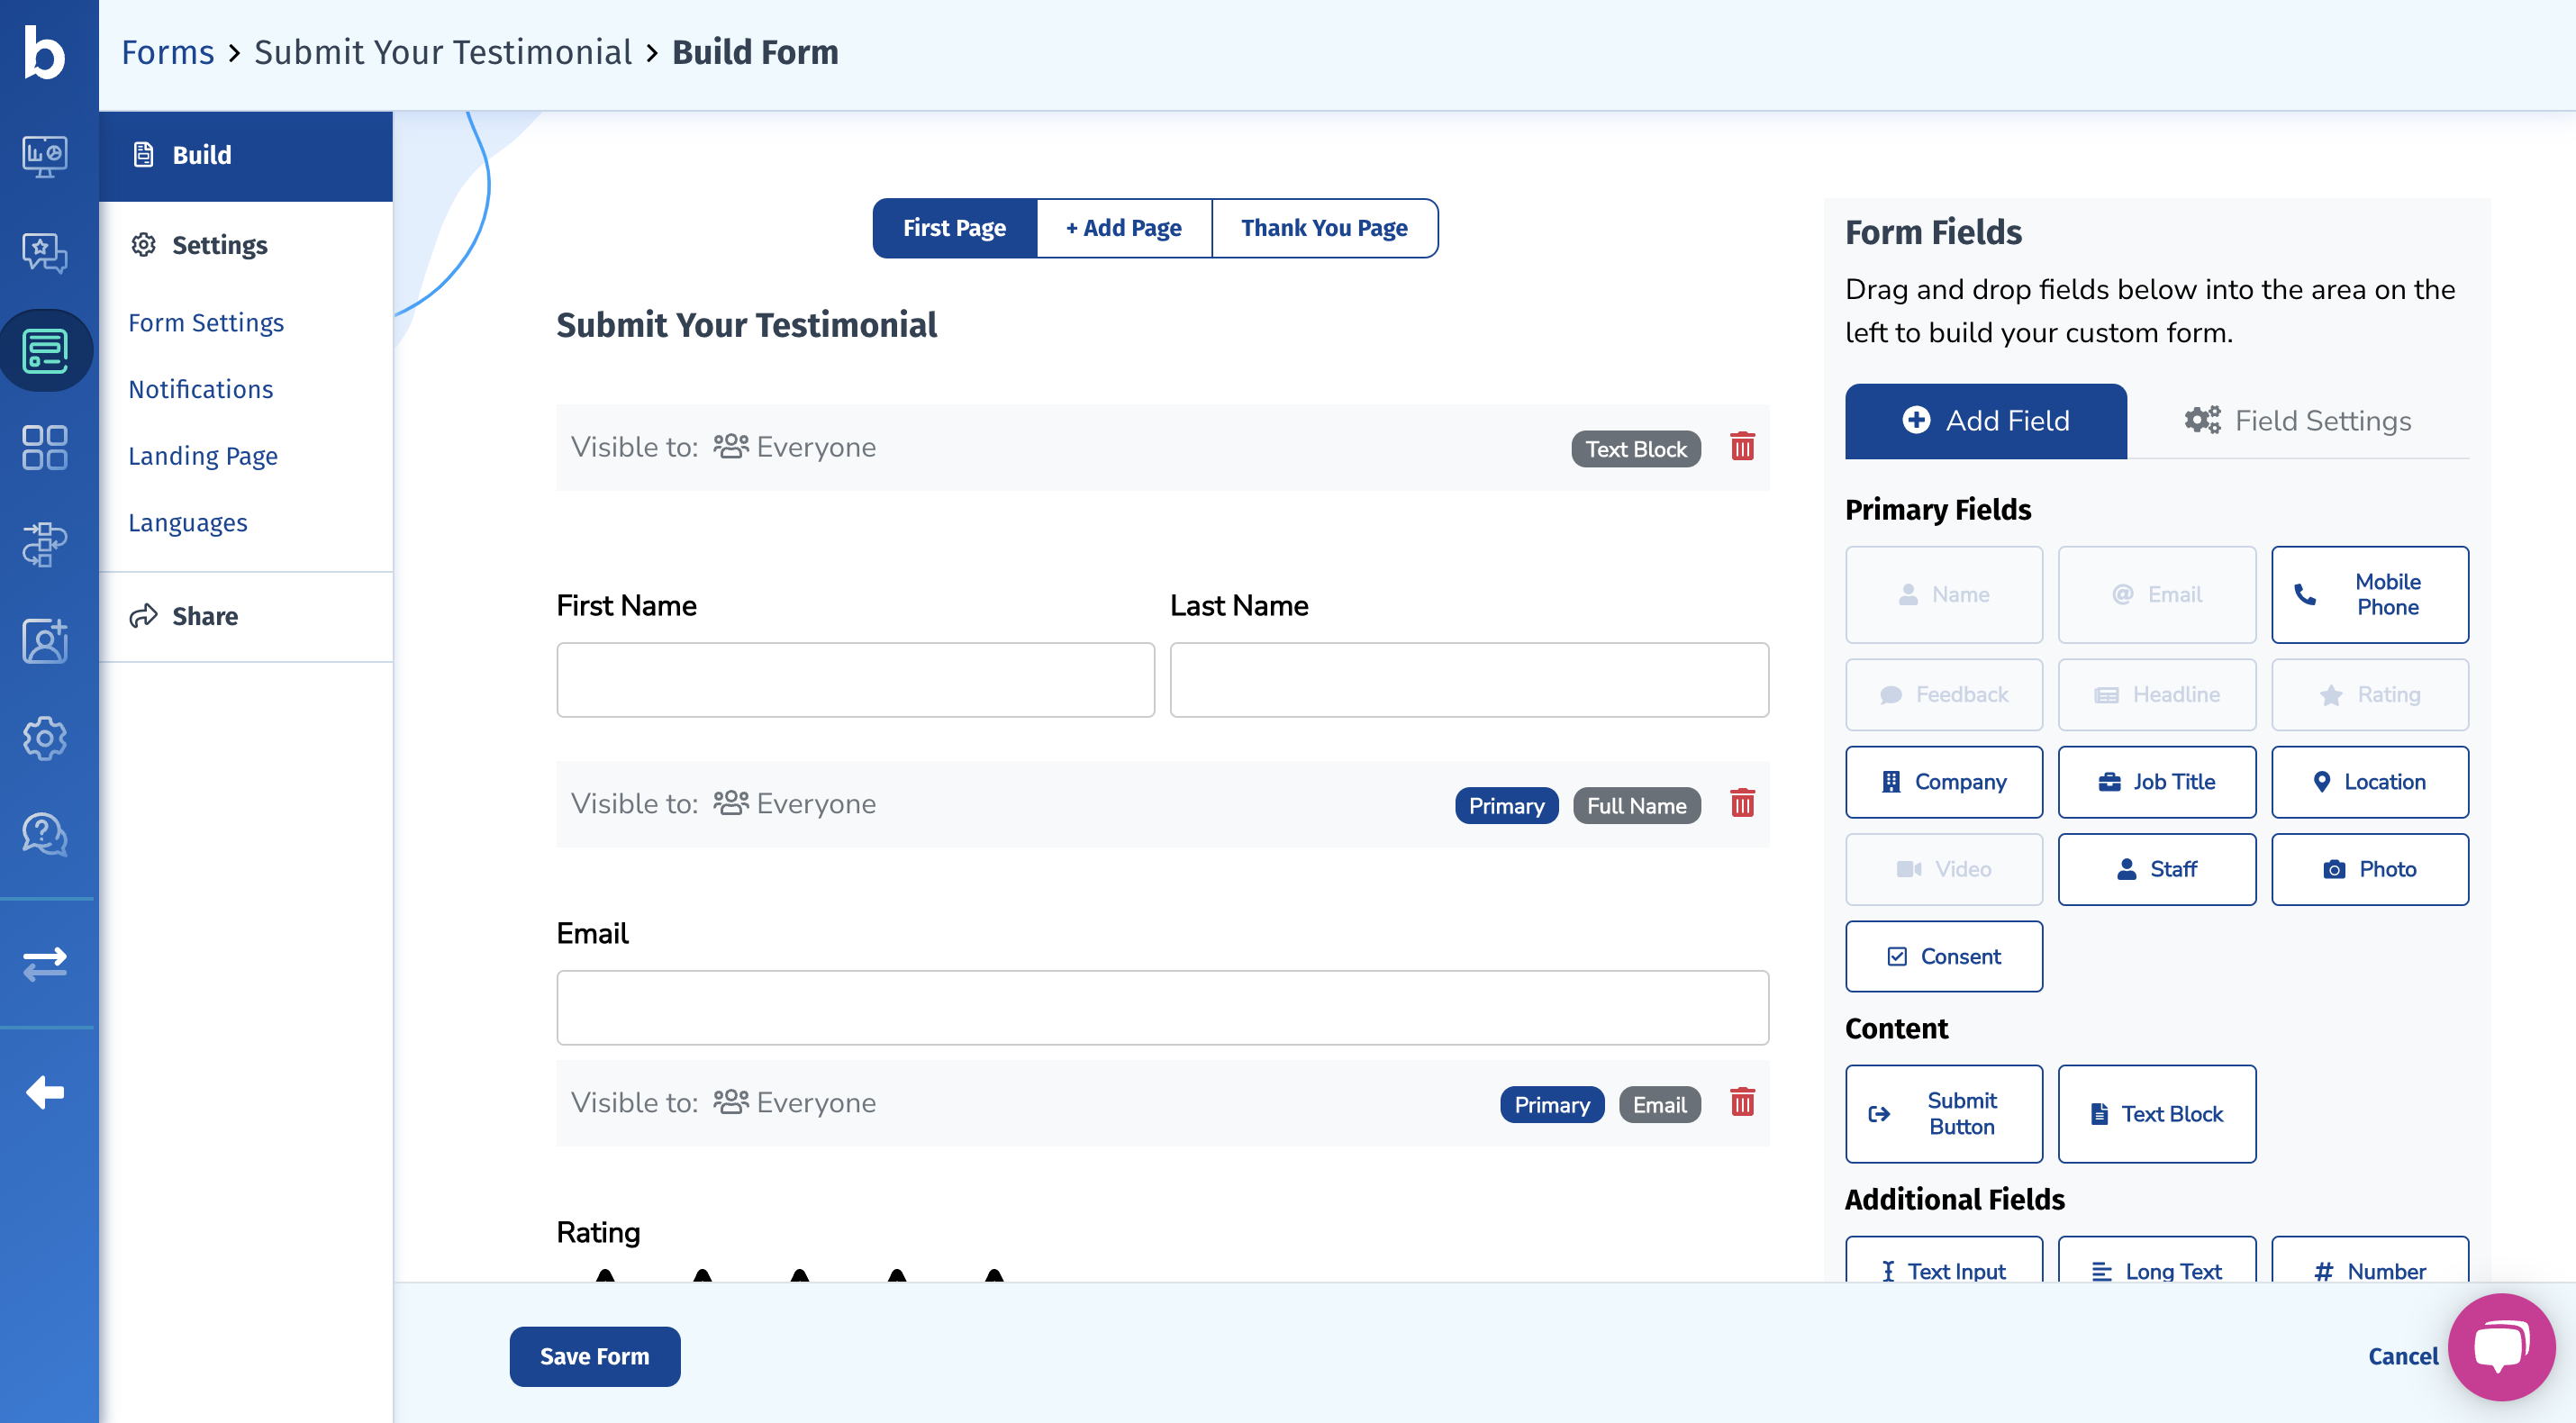Open the widgets grid icon in sidebar
Screen dimensions: 2576x1423
[x=45, y=447]
